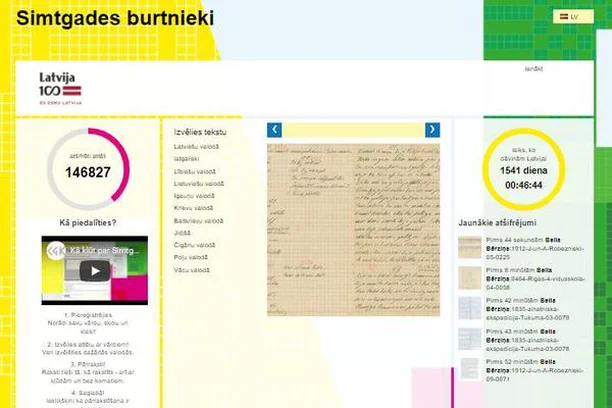Click the right blue arrow above manuscript
Image resolution: width=612 pixels, height=408 pixels.
pos(432,130)
